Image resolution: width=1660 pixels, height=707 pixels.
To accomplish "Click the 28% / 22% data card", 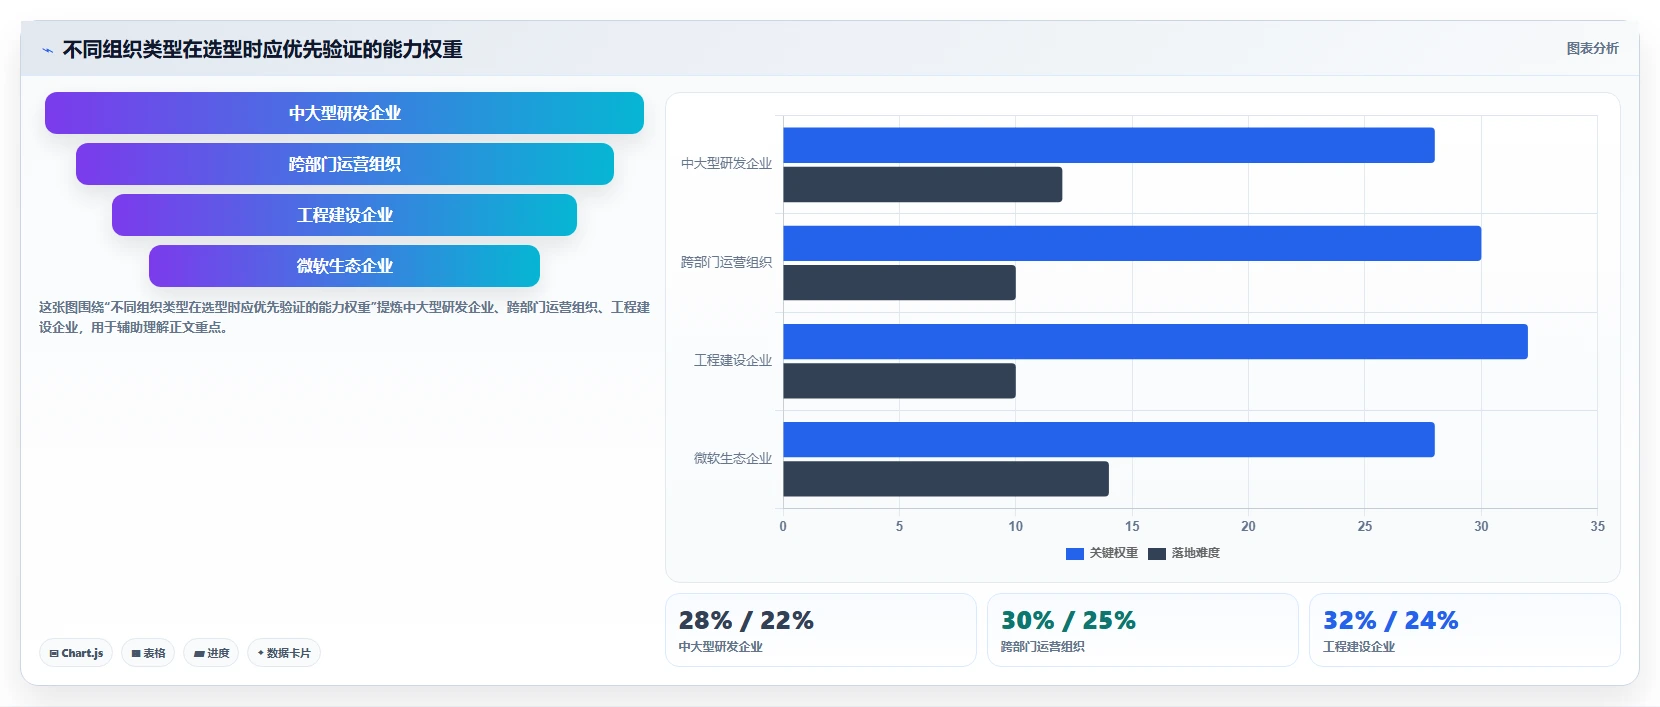I will (821, 630).
